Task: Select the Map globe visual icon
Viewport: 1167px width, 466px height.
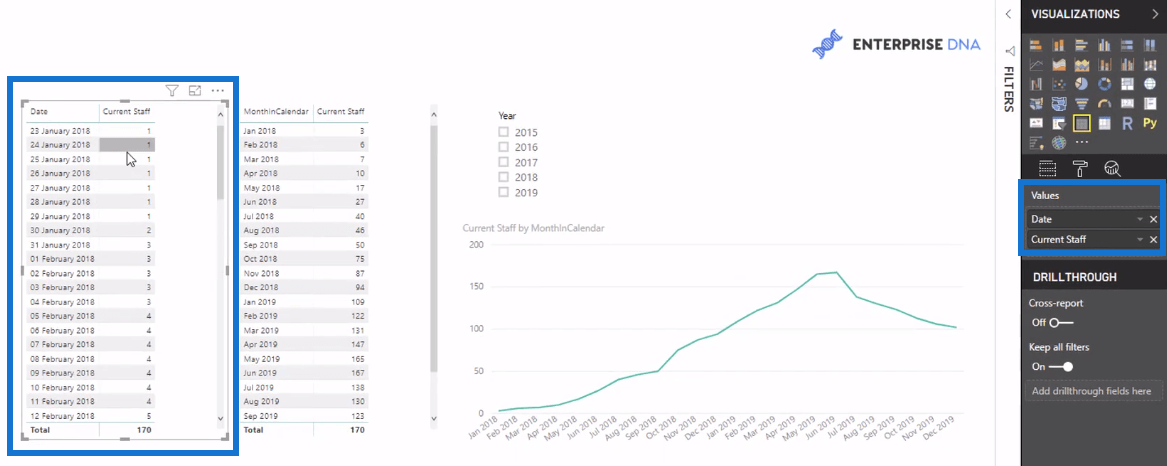Action: click(x=1151, y=84)
